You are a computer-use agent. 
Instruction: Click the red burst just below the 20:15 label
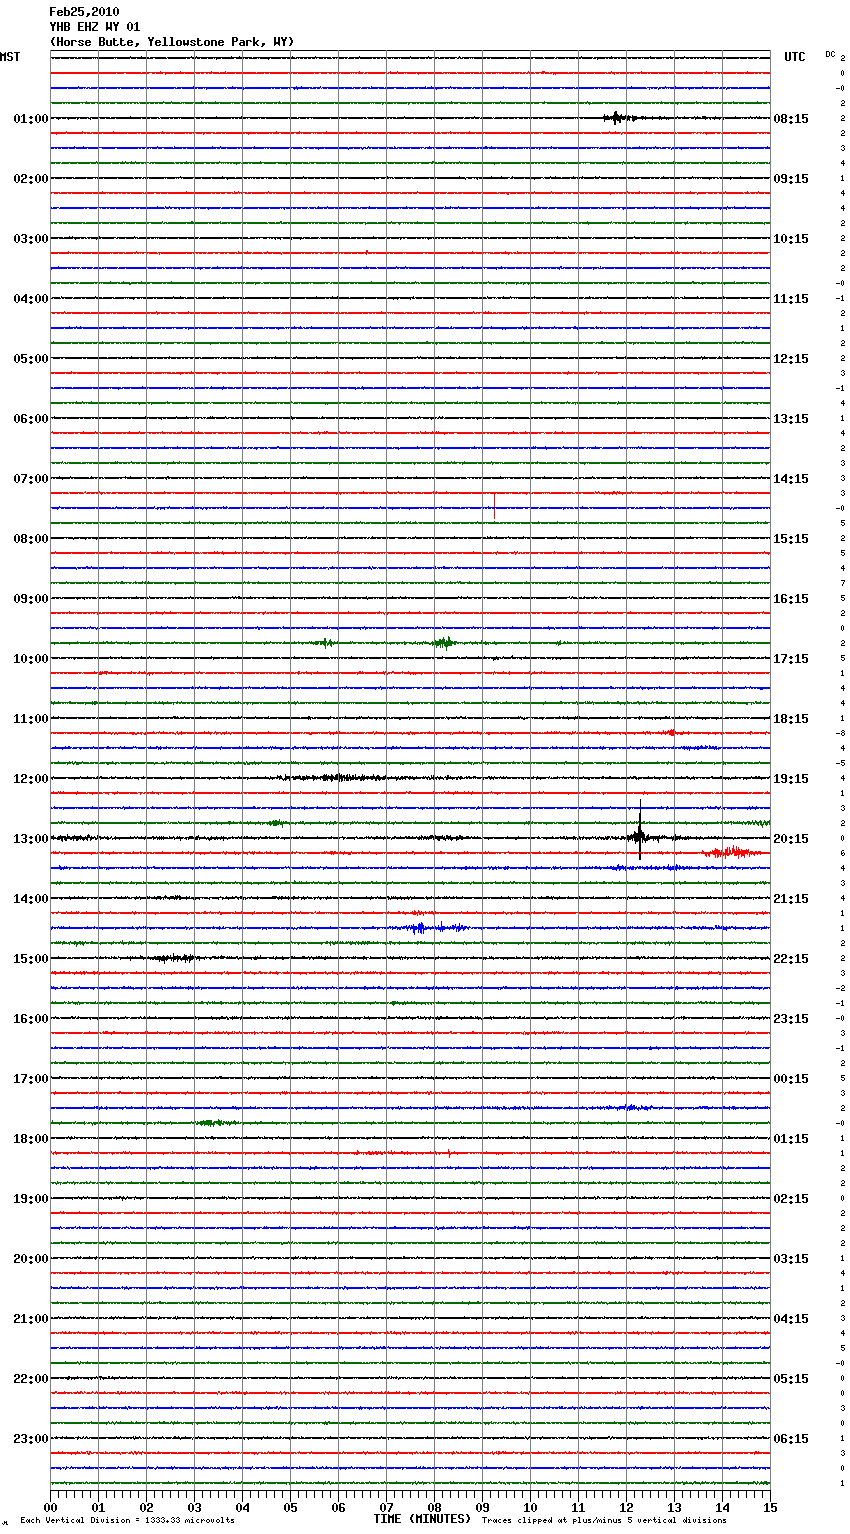coord(733,852)
